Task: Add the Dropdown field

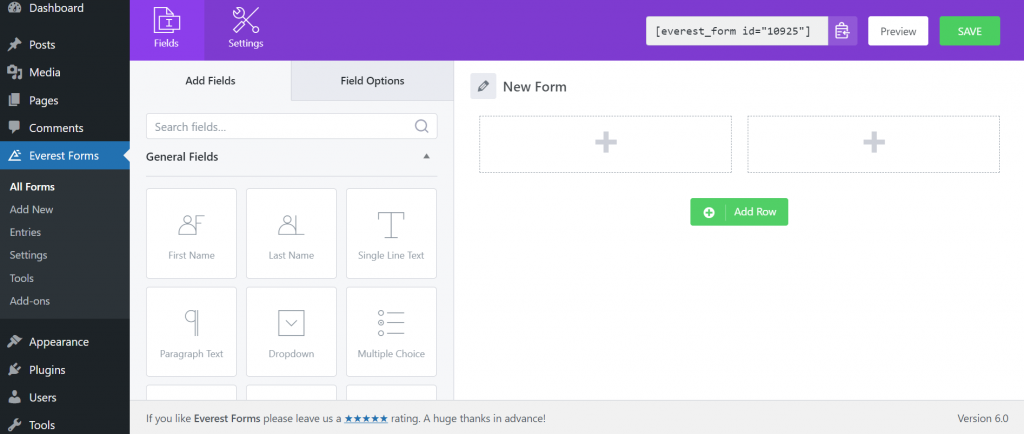Action: (291, 332)
